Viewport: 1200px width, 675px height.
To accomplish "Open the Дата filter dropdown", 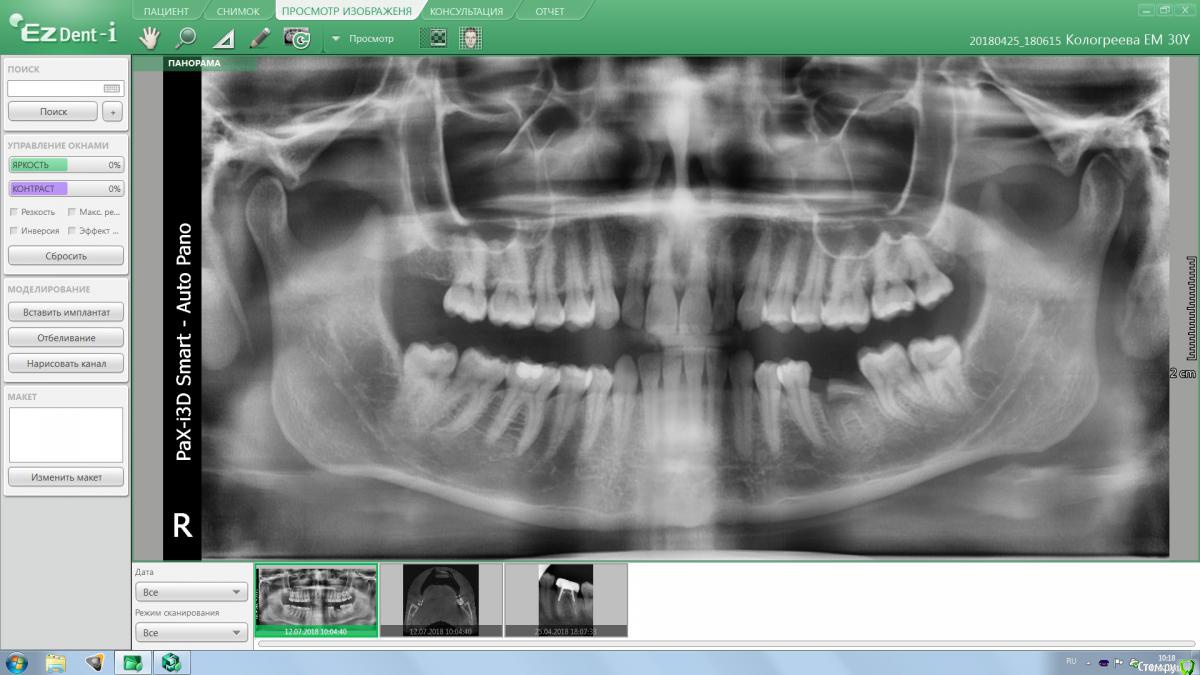I will [191, 592].
